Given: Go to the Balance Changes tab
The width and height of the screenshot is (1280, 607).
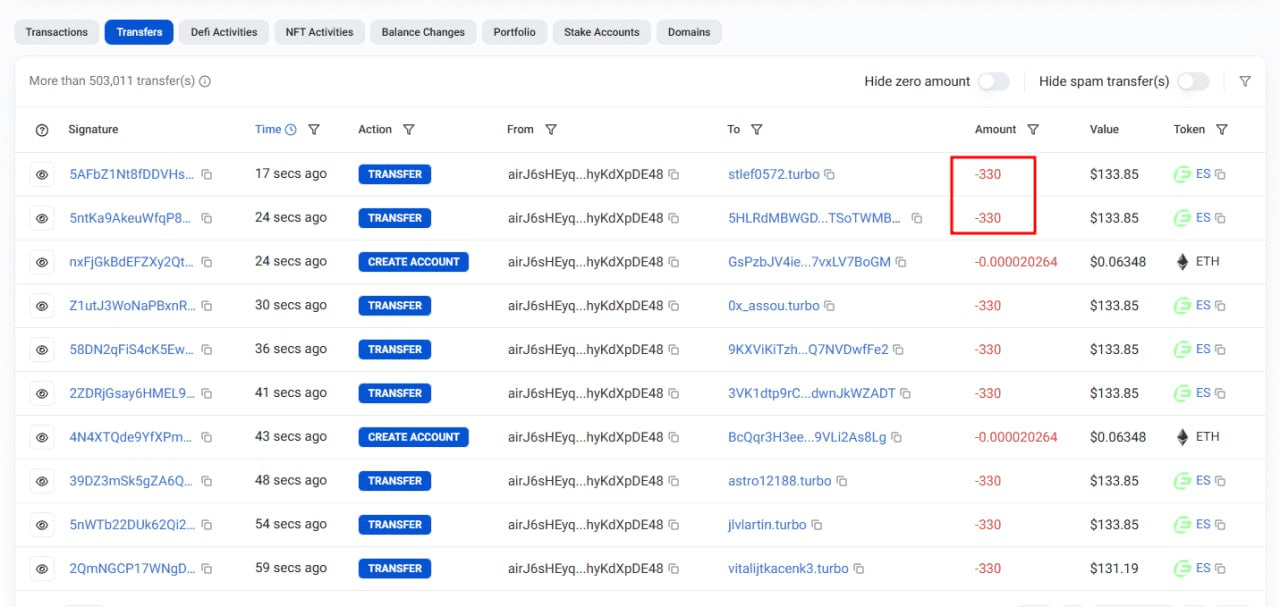Looking at the screenshot, I should point(423,32).
